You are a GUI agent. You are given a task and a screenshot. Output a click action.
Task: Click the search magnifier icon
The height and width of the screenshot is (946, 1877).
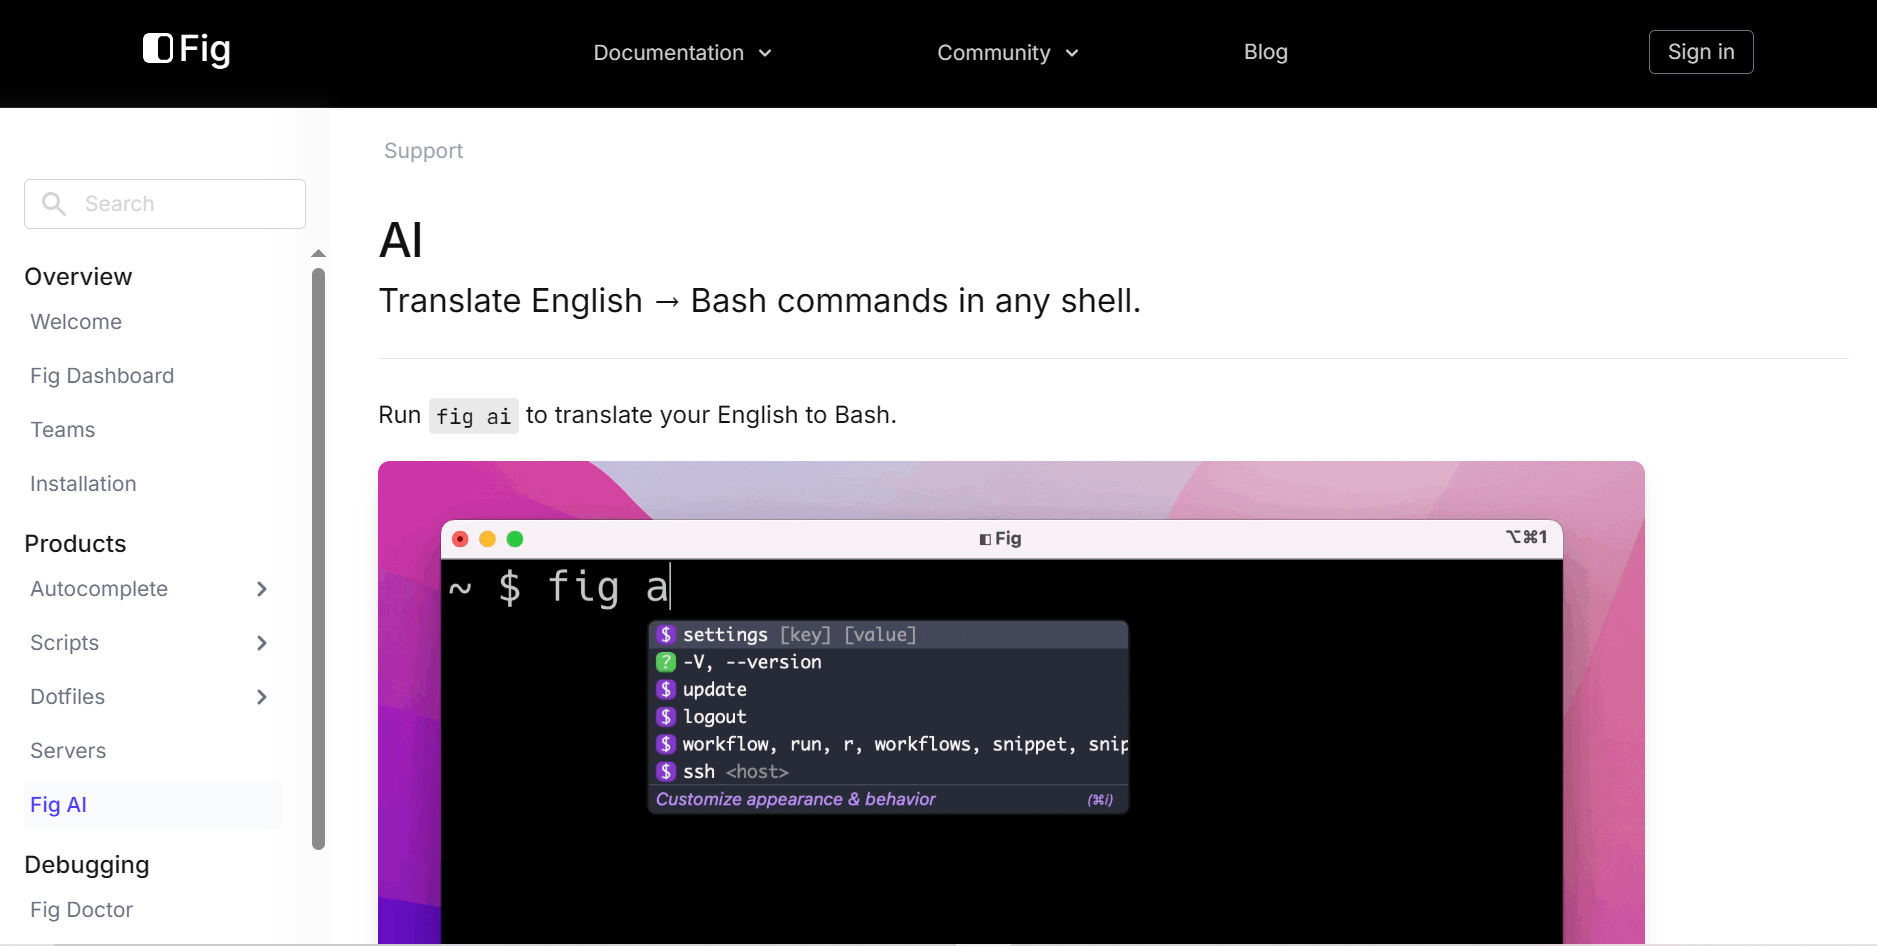(x=54, y=204)
